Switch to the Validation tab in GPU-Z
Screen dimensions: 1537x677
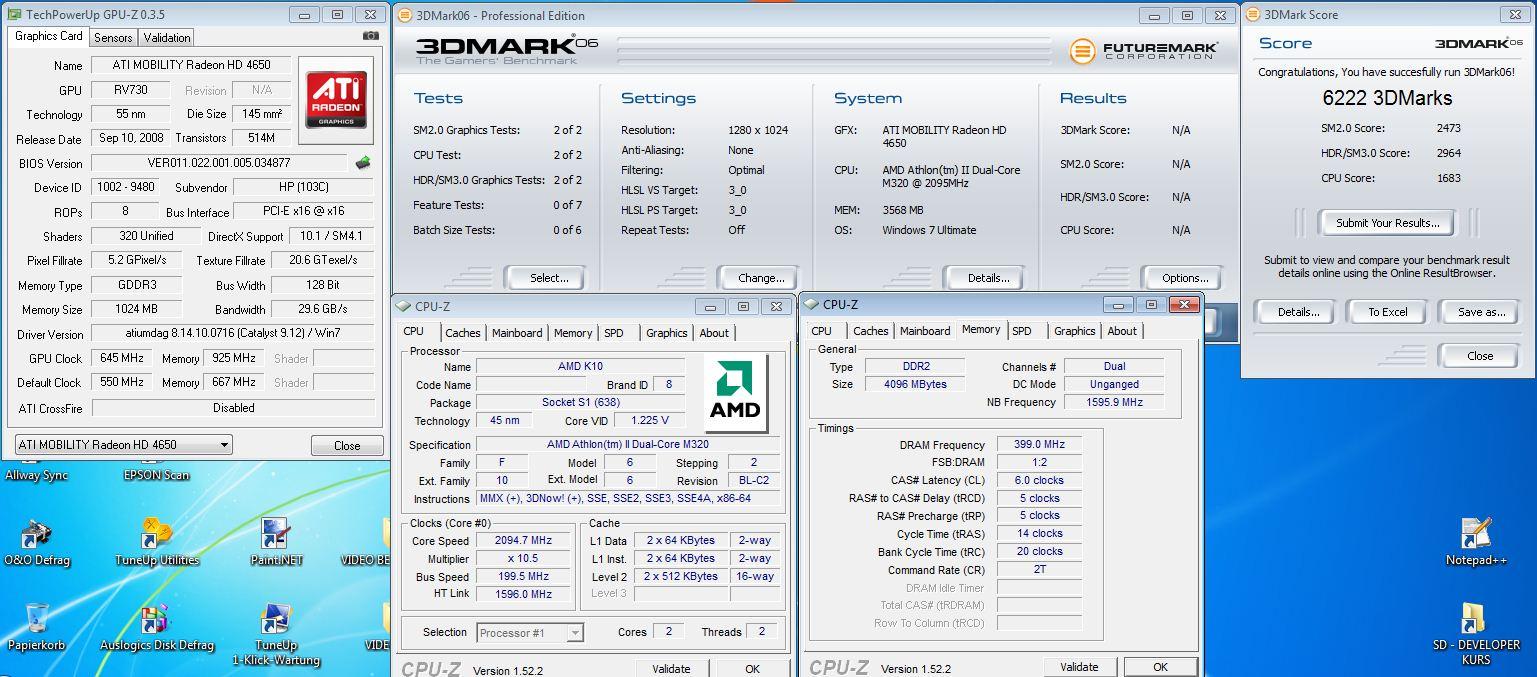(167, 37)
